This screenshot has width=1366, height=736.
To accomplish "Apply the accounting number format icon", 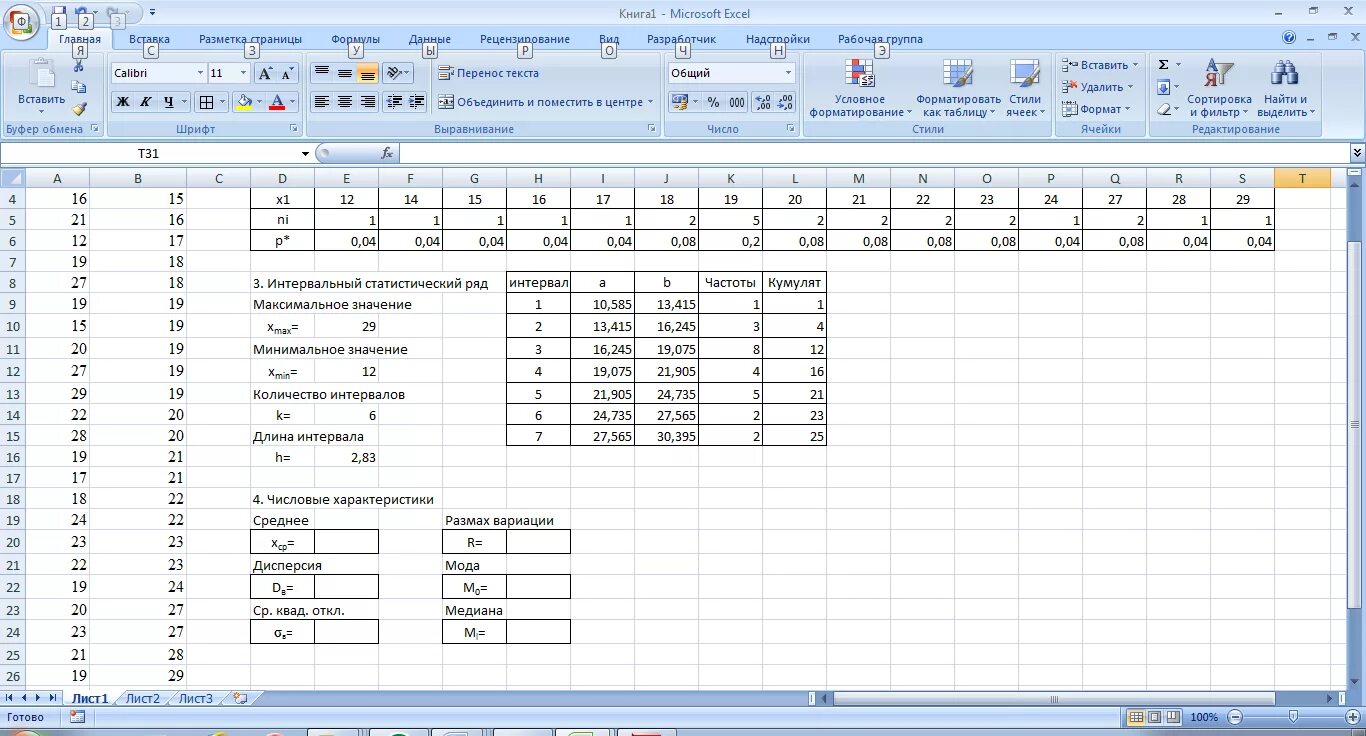I will point(680,102).
